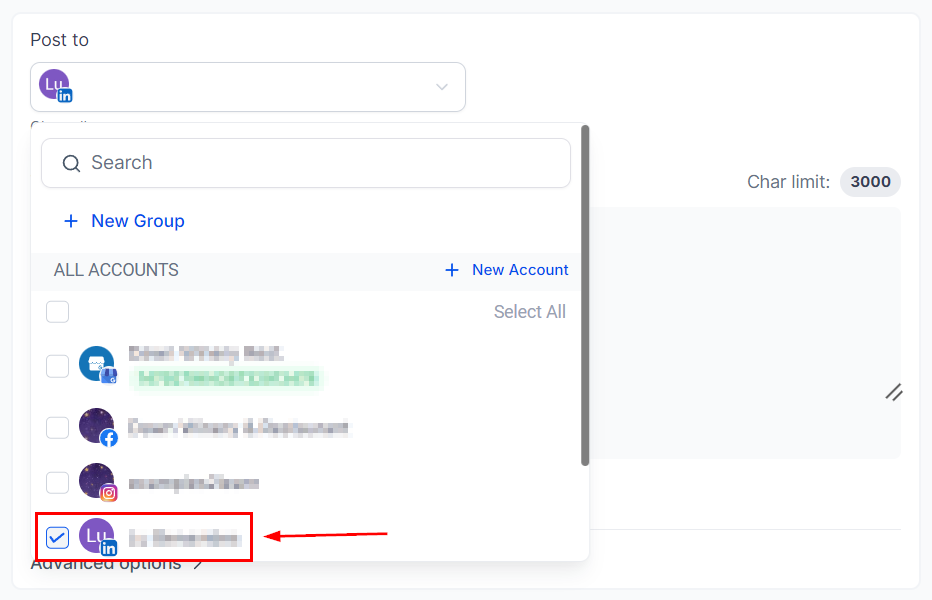
Task: Collapse the Post to dropdown chevron
Action: click(x=442, y=87)
